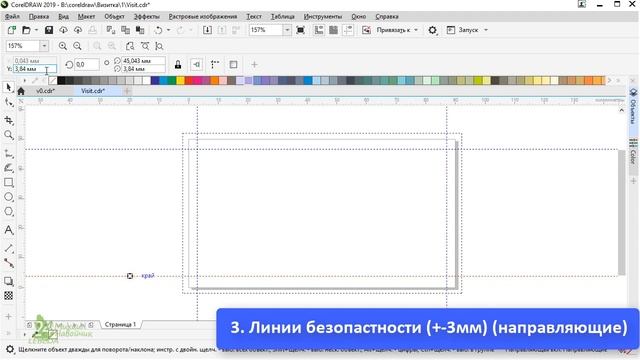Select the Страница 1 page tab

click(120, 324)
